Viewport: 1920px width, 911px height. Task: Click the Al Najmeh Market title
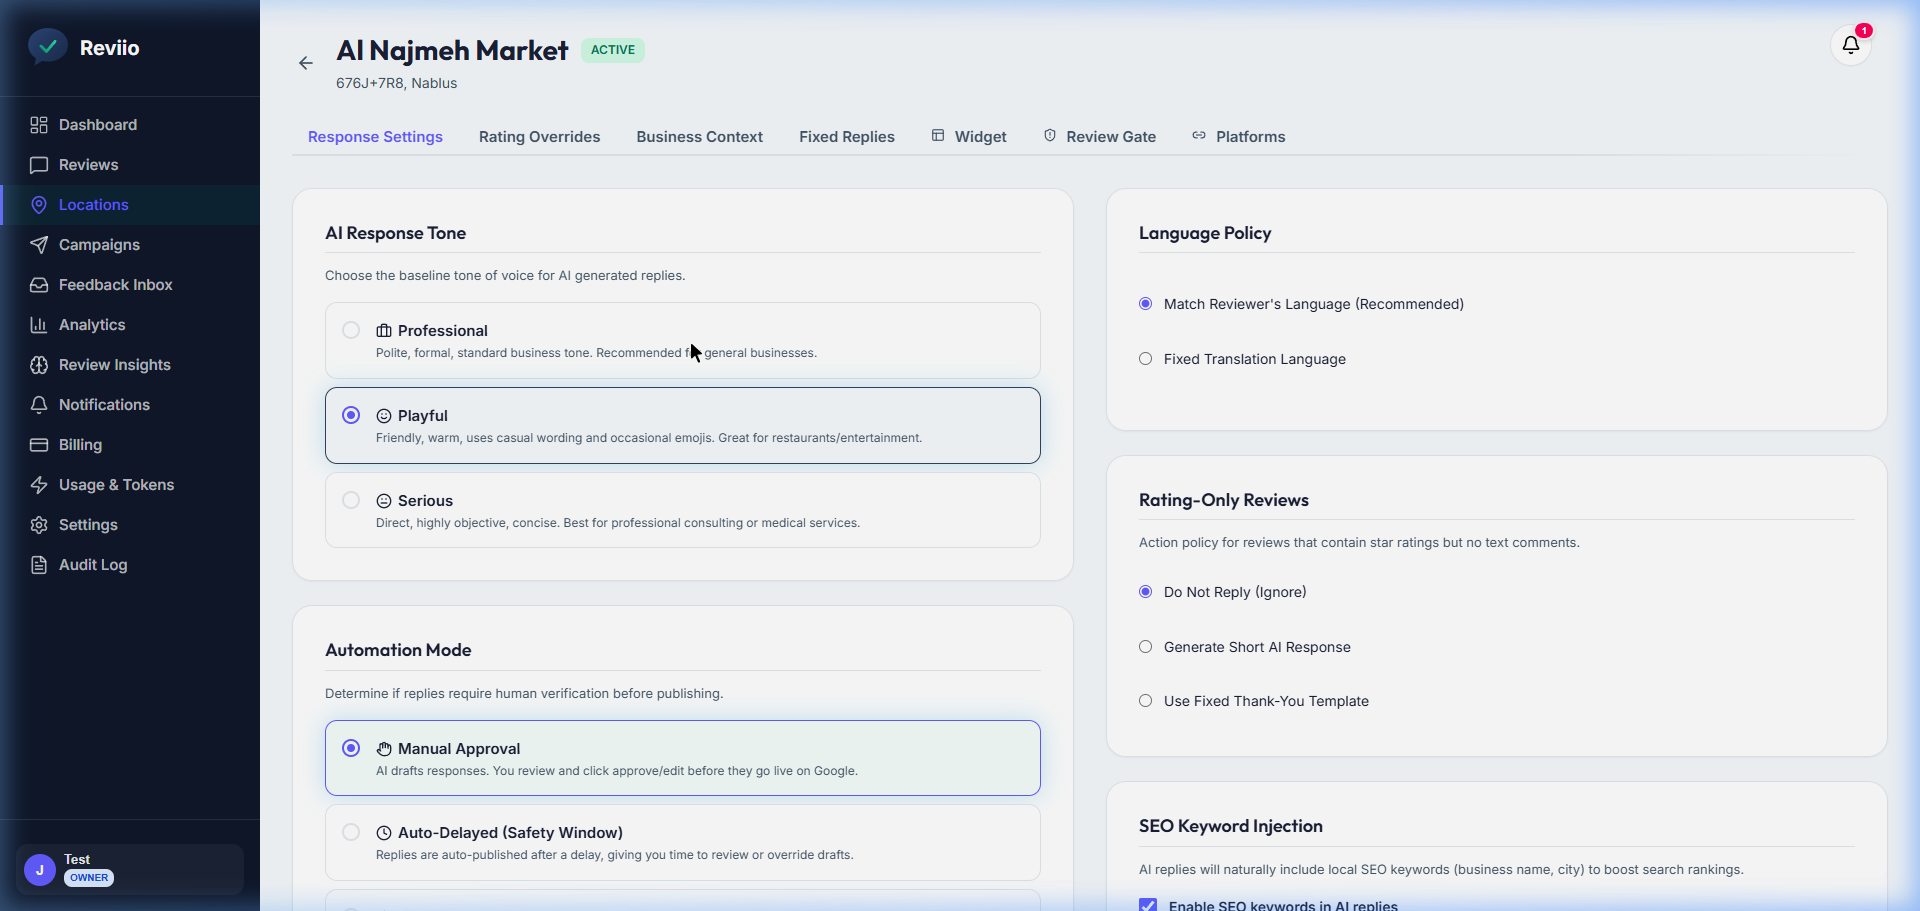coord(452,50)
